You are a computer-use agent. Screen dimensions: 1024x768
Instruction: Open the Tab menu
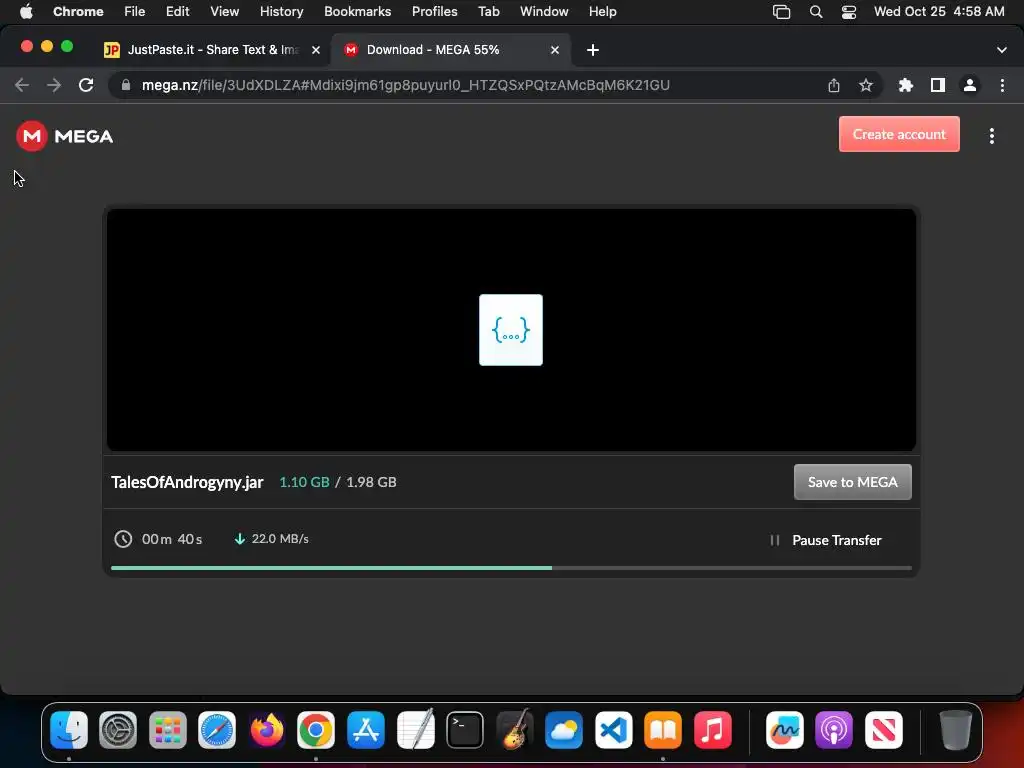(x=488, y=11)
